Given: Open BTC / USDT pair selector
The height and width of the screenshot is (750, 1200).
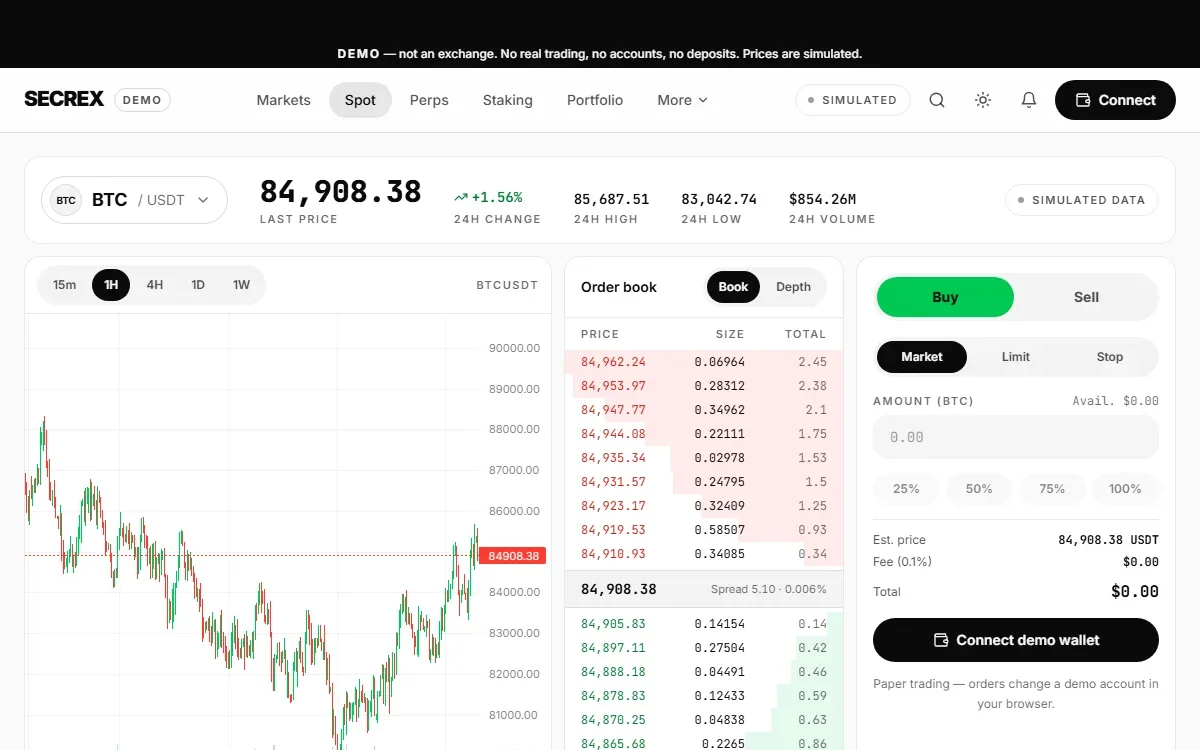Looking at the screenshot, I should coord(134,200).
